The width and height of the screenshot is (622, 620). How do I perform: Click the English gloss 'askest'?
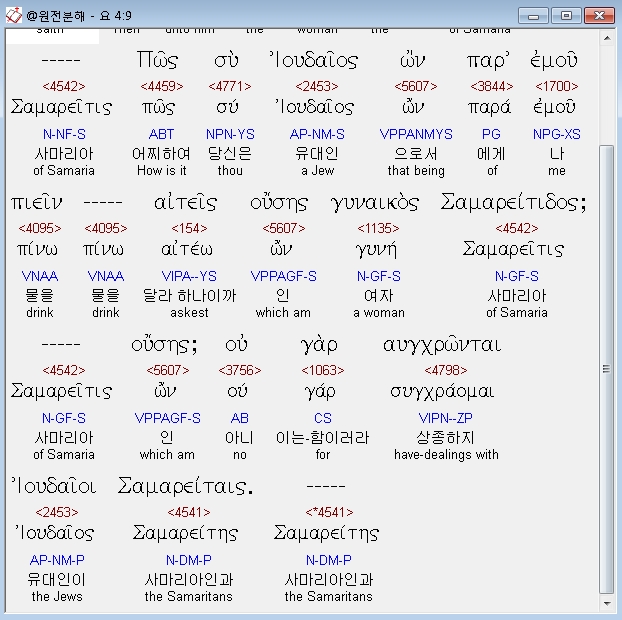pyautogui.click(x=189, y=313)
